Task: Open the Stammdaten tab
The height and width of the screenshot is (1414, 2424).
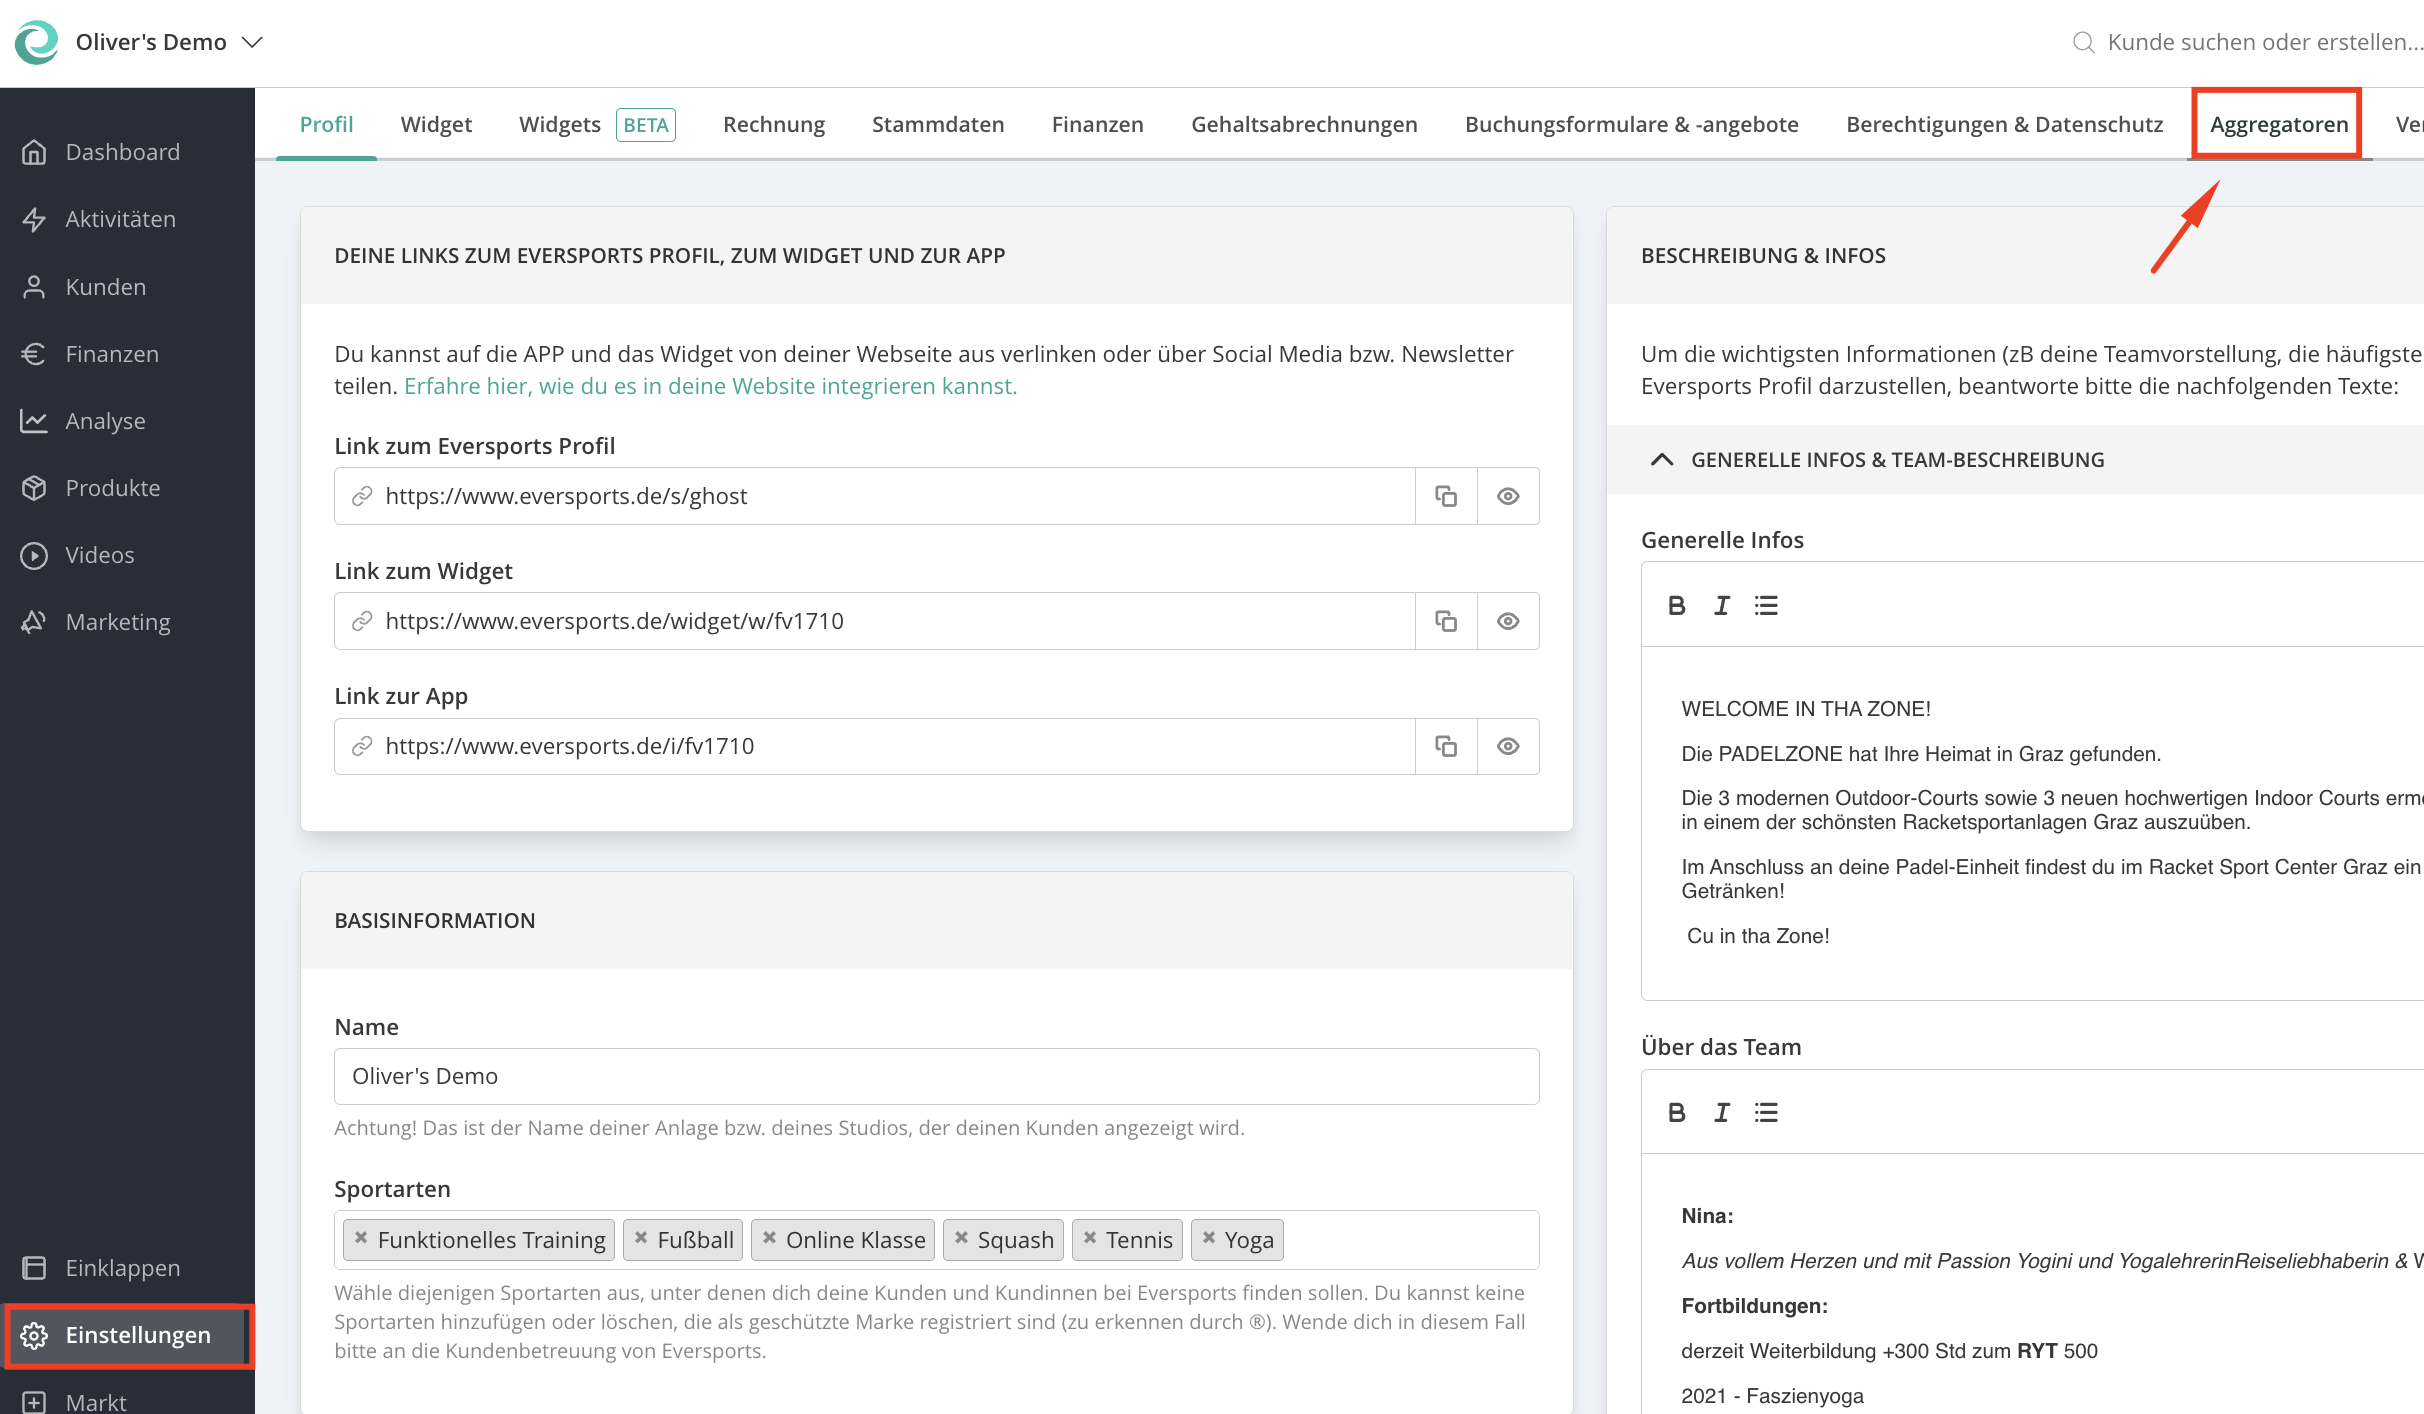Action: coord(938,124)
